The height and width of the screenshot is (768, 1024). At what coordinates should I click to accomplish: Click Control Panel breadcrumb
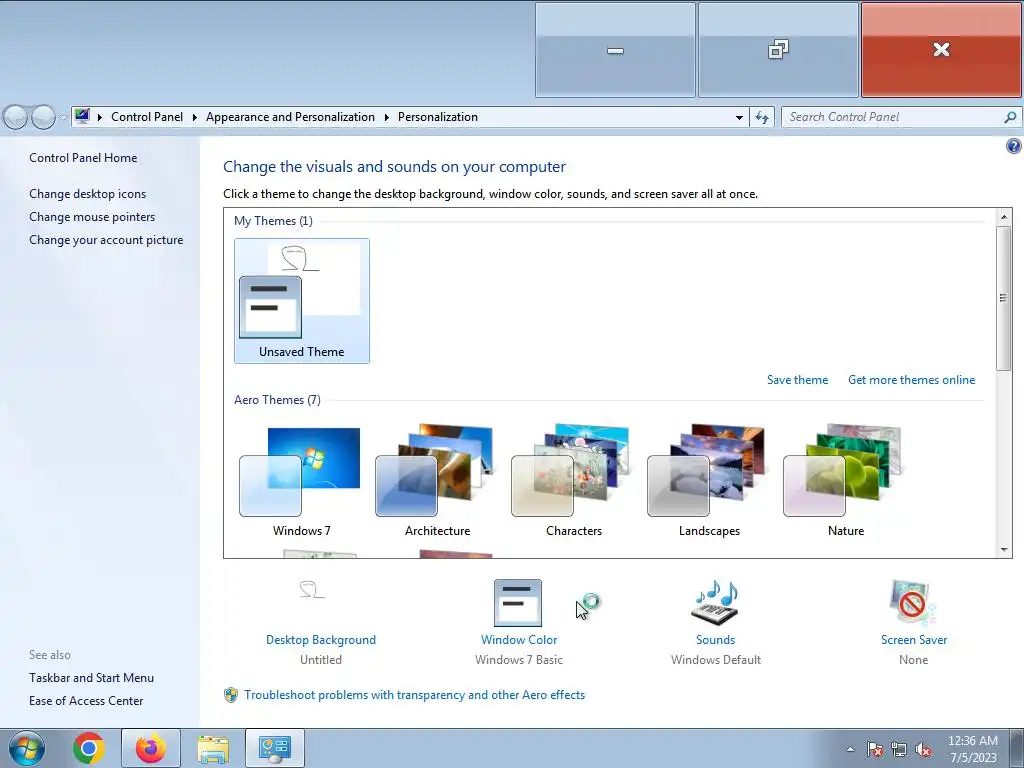147,117
